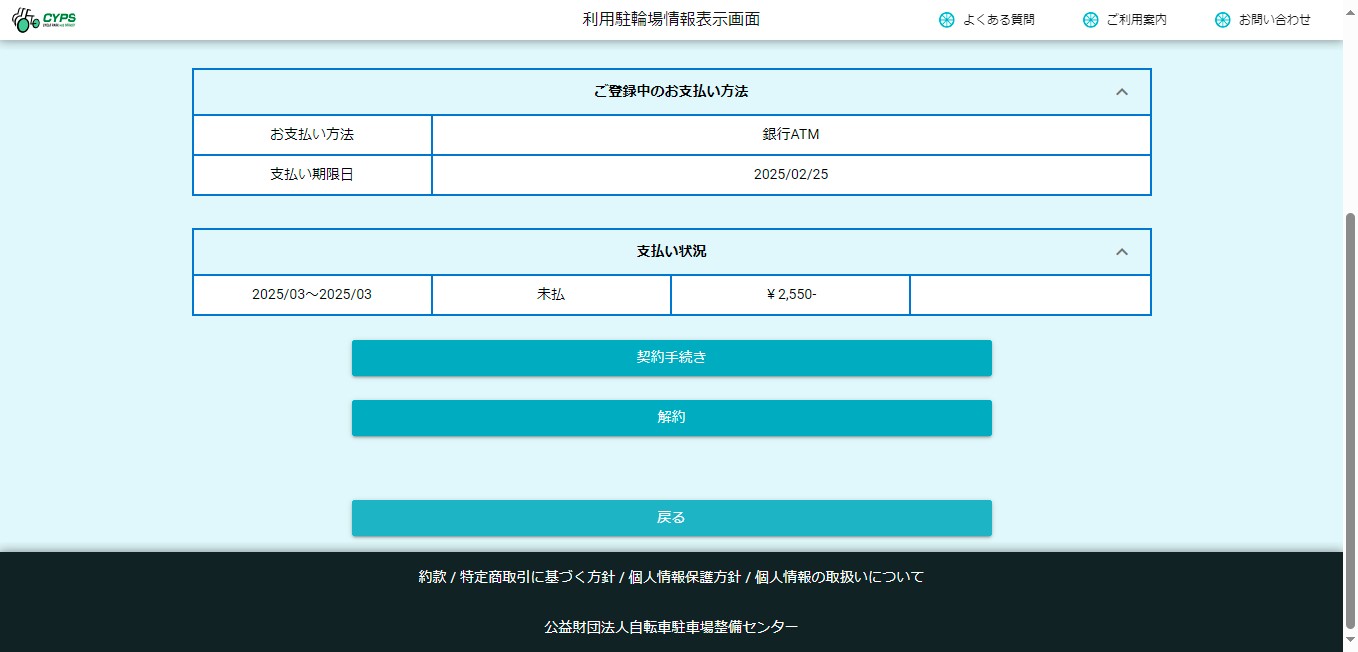Viewport: 1358px width, 652px height.
Task: Open the 個人情報の取扱いについて footer link
Action: click(x=839, y=577)
